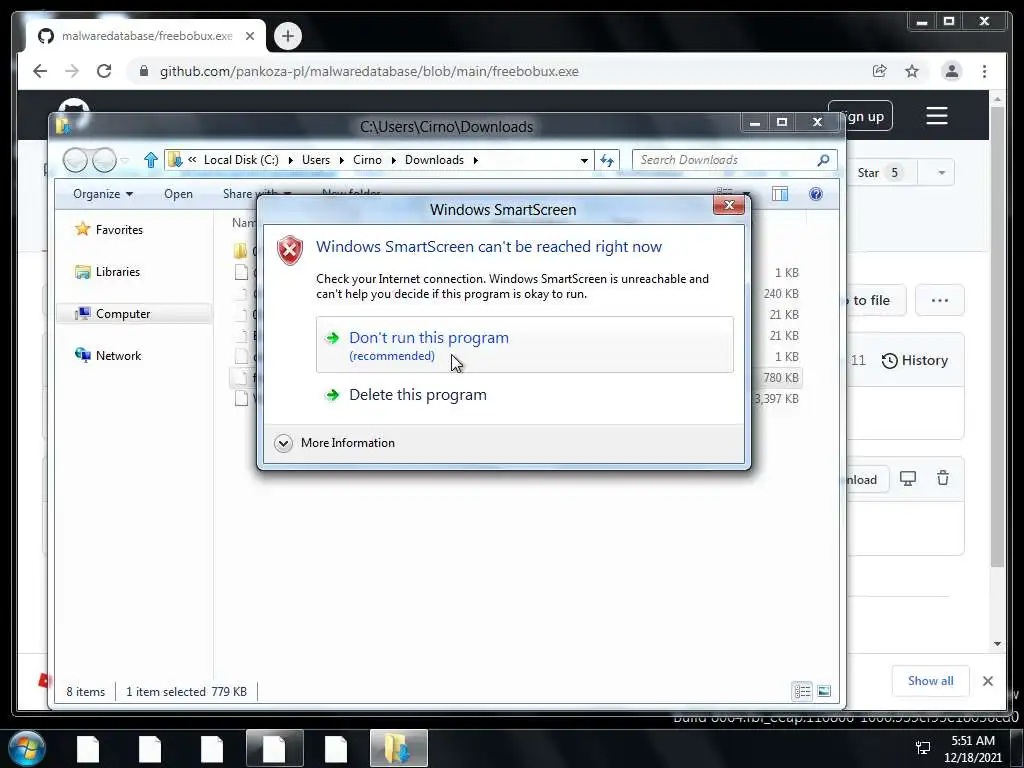Select malwaredatabase/freebobux.exe browser tab

pyautogui.click(x=146, y=36)
